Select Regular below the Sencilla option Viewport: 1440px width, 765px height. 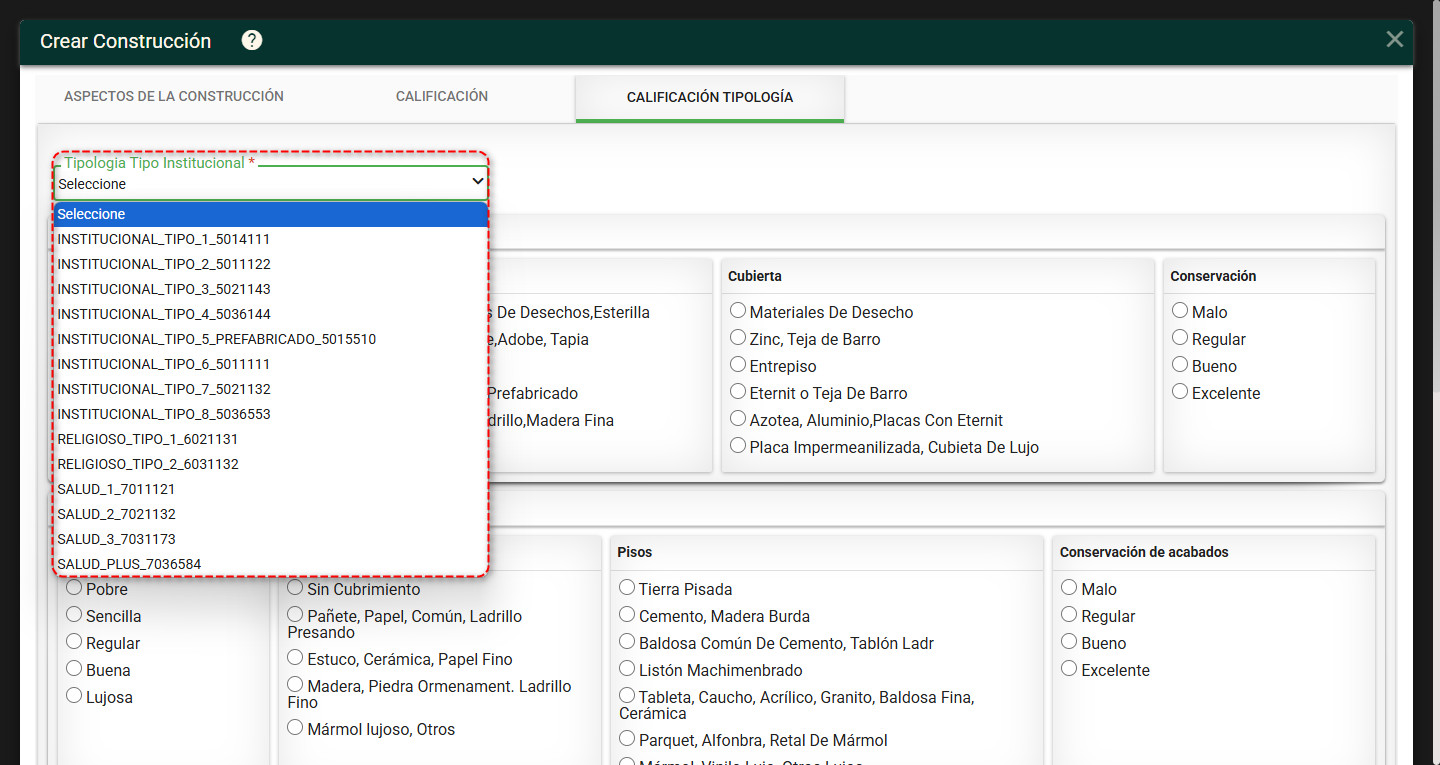tap(74, 642)
